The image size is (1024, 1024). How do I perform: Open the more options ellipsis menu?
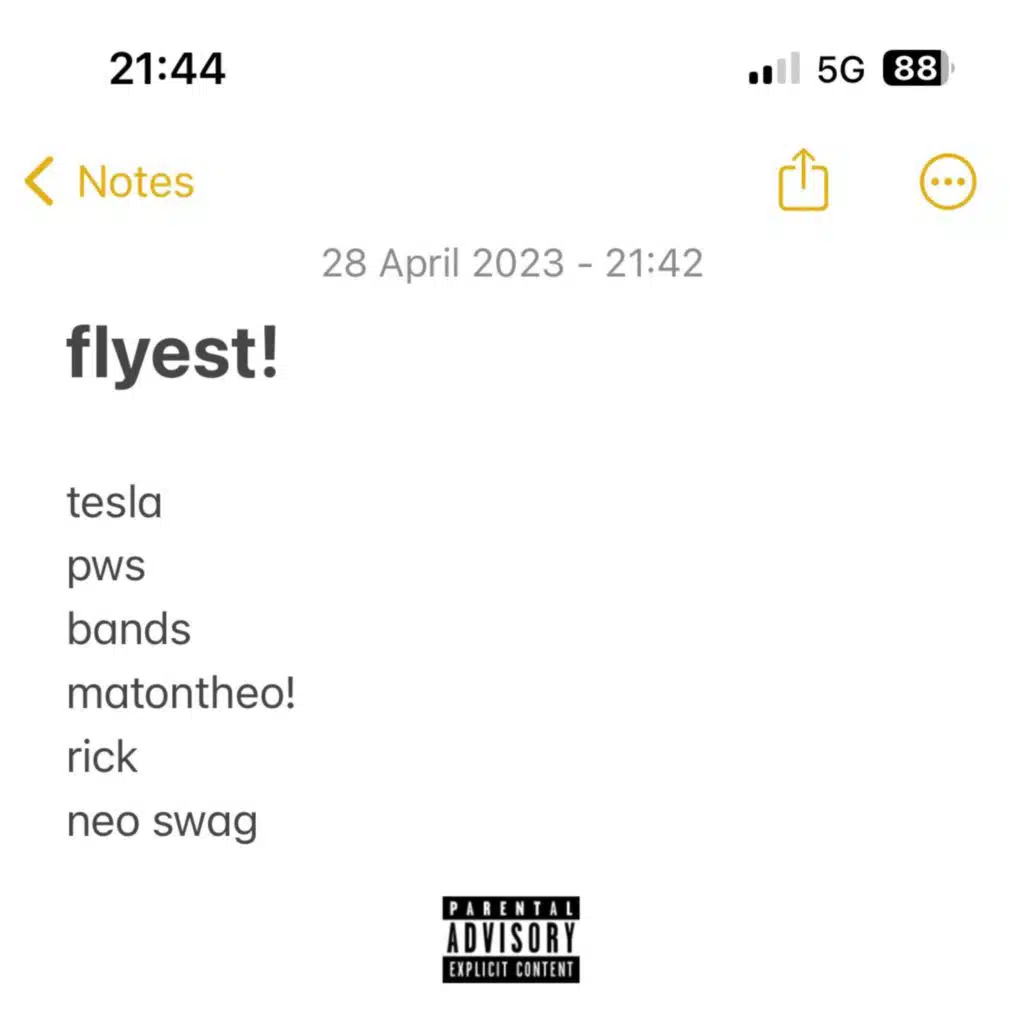click(x=948, y=182)
